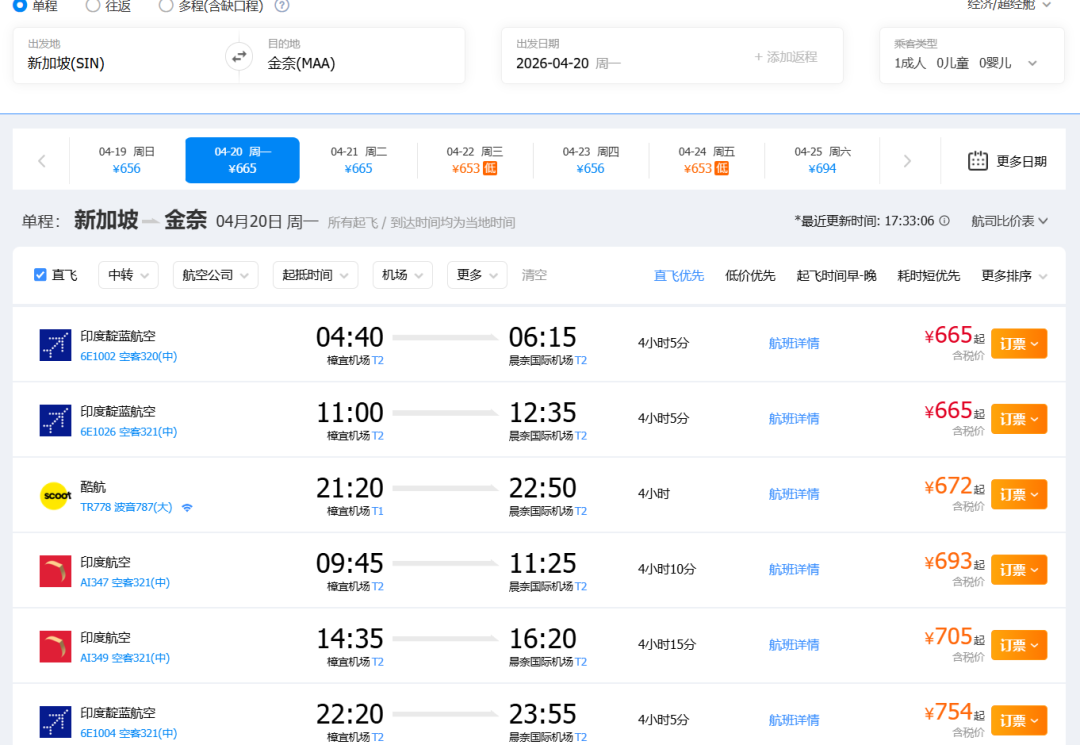1080x745 pixels.
Task: Click the Scoot airline logo
Action: pos(55,495)
